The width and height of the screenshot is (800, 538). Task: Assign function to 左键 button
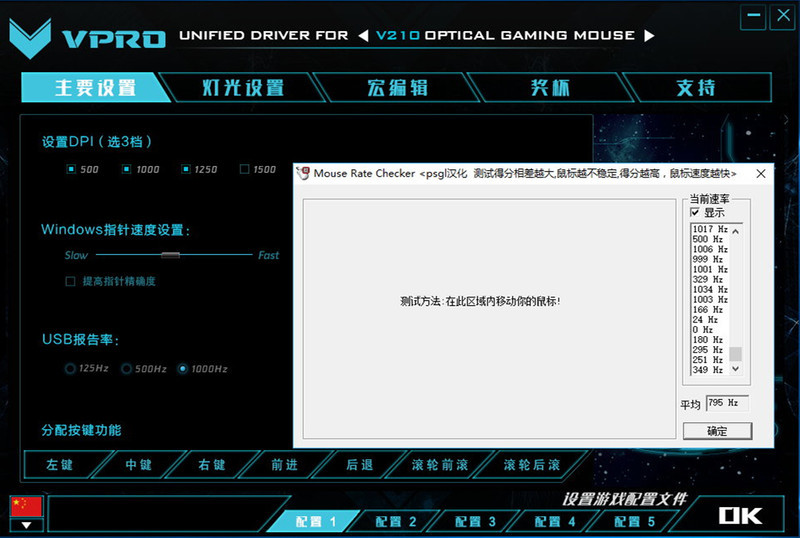(60, 464)
